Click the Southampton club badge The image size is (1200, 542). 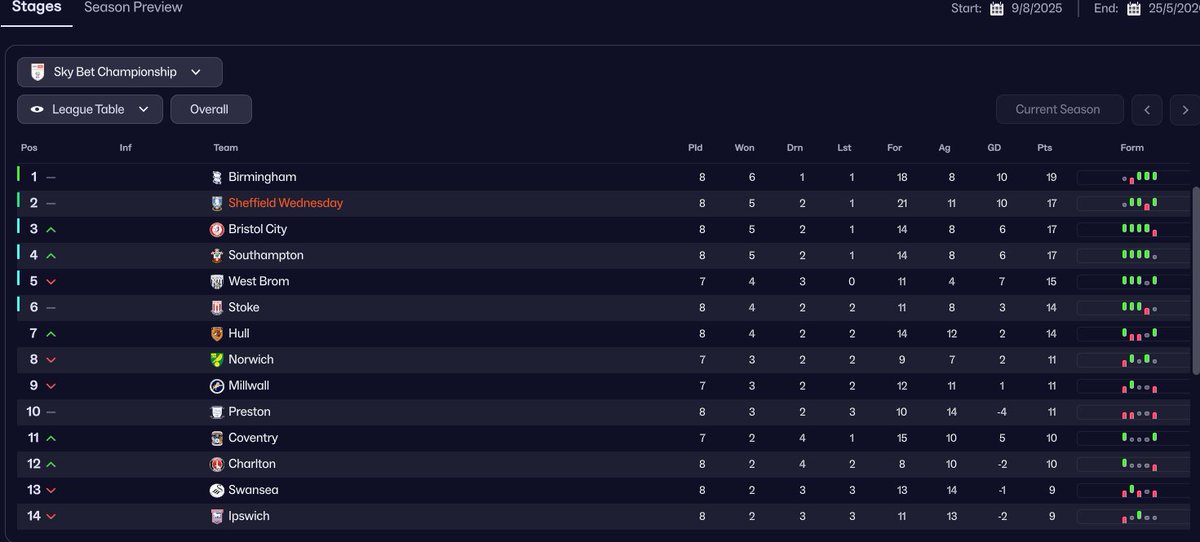tap(217, 255)
